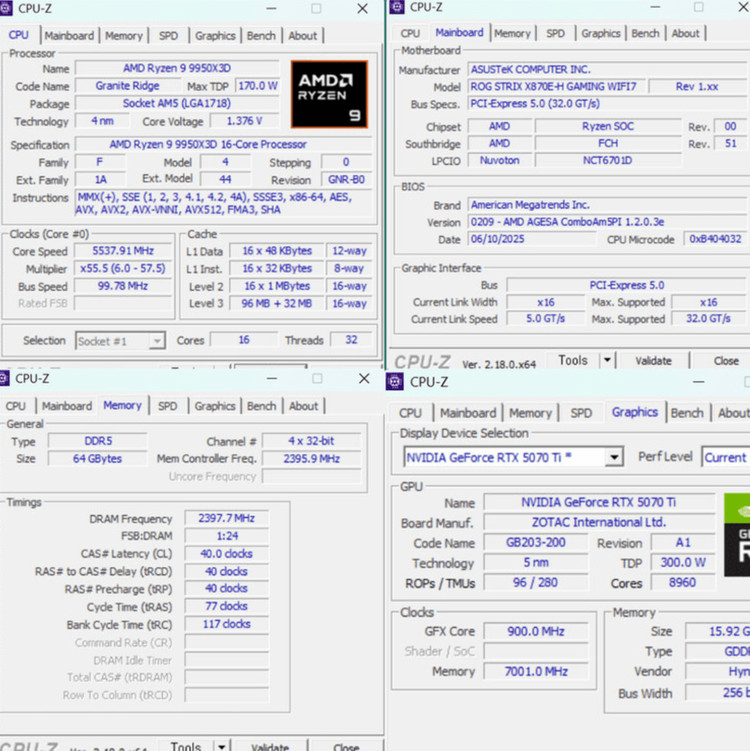
Task: Click Core Speed 5537.91 MHz value
Action: pos(123,251)
